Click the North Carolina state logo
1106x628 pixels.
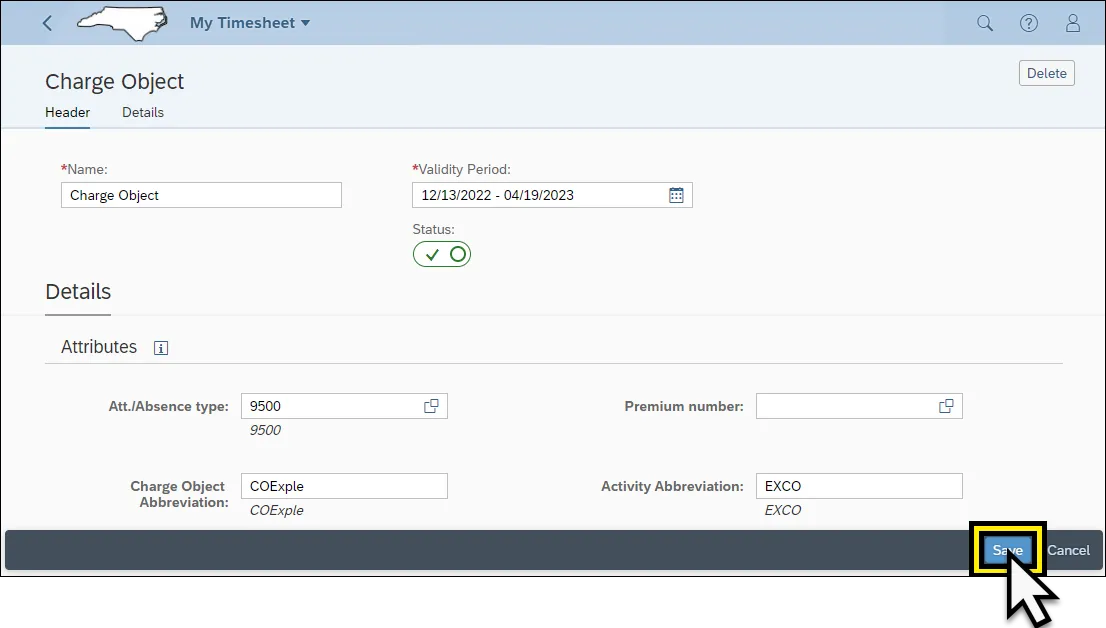point(123,23)
